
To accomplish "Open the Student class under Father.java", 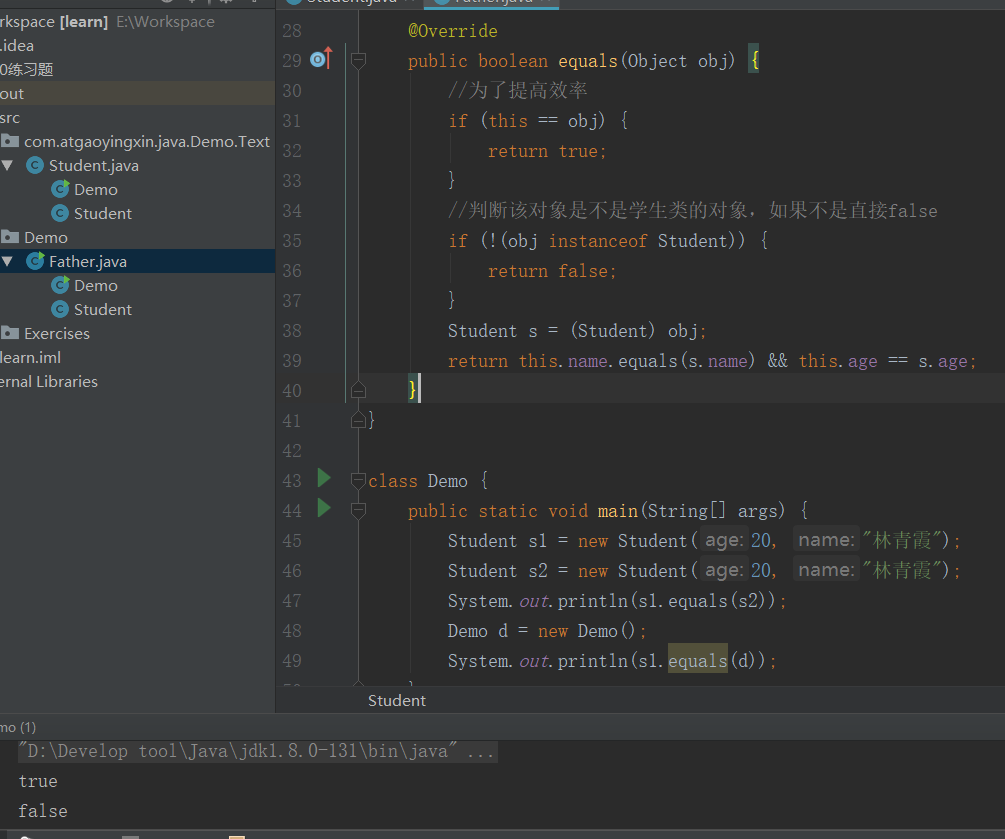I will coord(103,310).
